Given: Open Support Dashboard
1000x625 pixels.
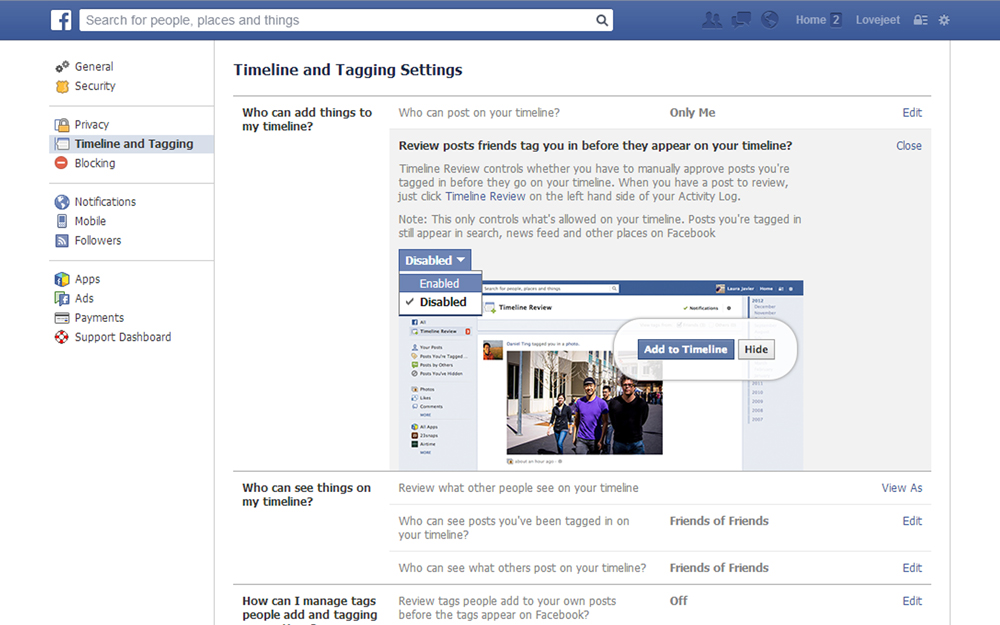Looking at the screenshot, I should pos(123,337).
